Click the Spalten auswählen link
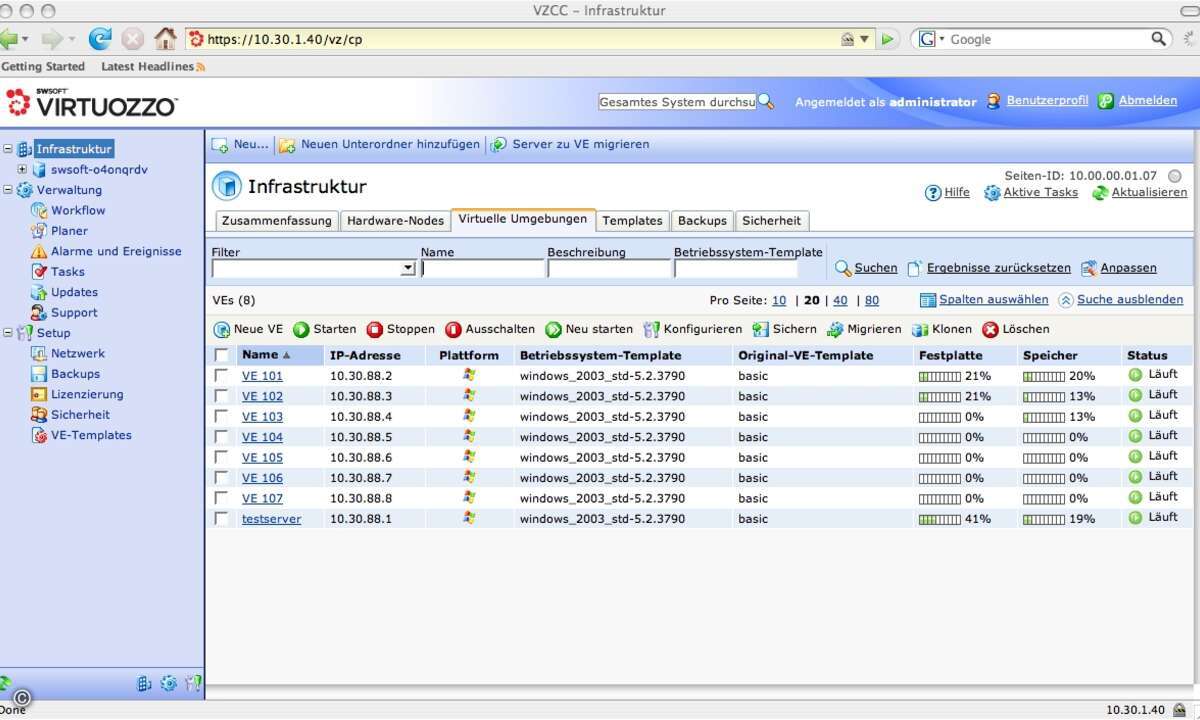Viewport: 1200px width, 720px height. (x=994, y=300)
